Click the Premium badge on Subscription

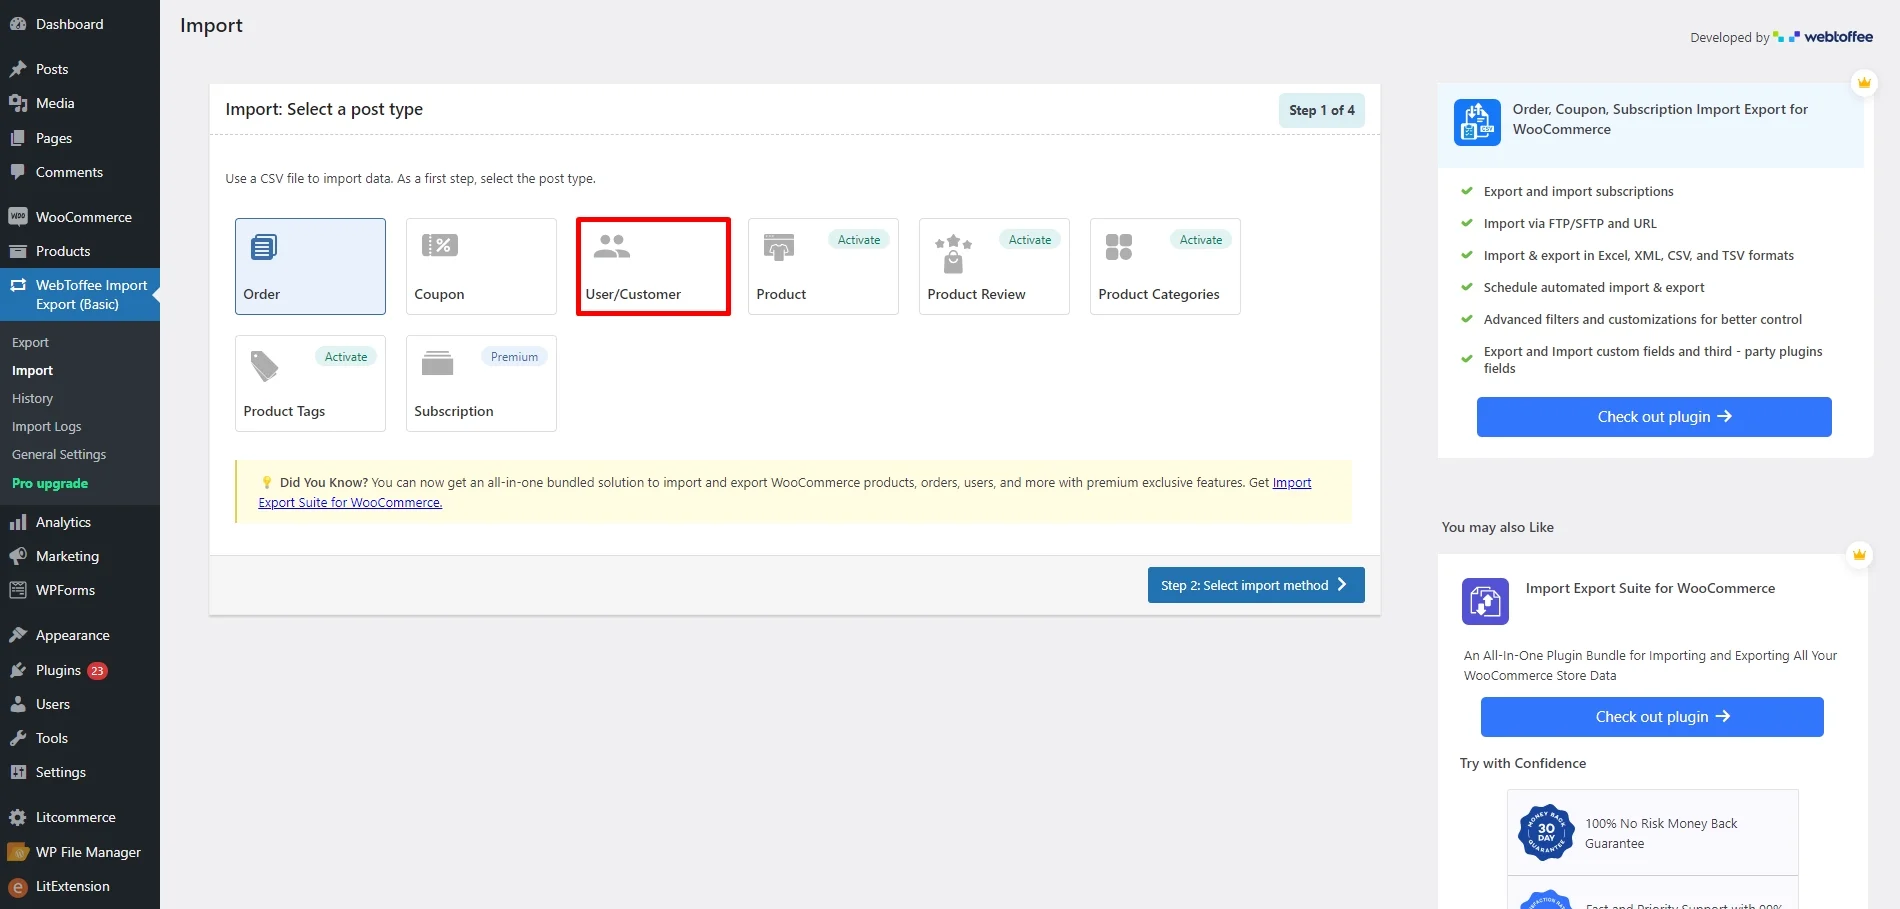(514, 357)
